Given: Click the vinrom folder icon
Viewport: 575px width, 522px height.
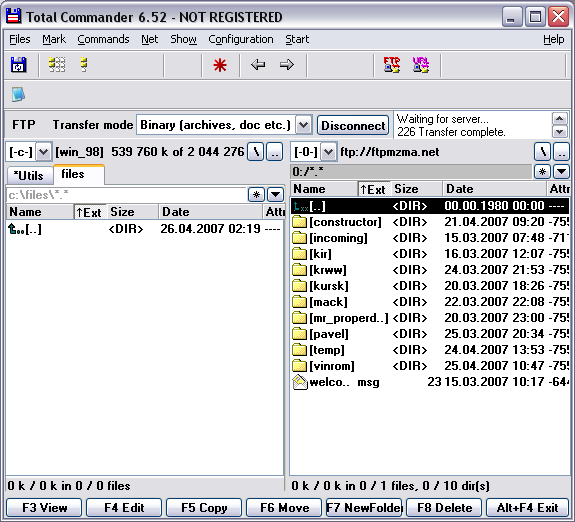Looking at the screenshot, I should (300, 366).
